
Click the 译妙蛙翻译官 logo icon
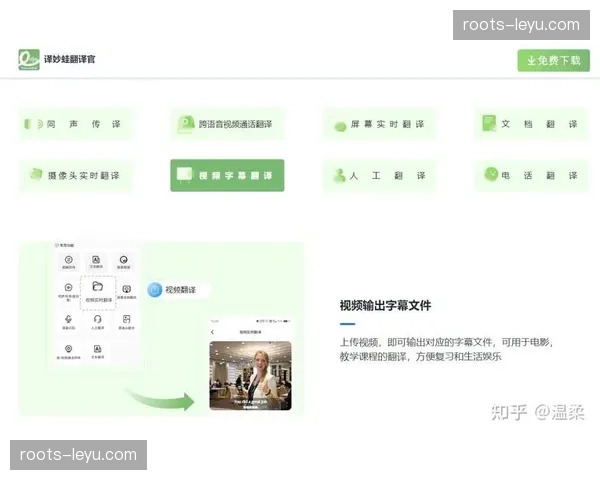(29, 59)
